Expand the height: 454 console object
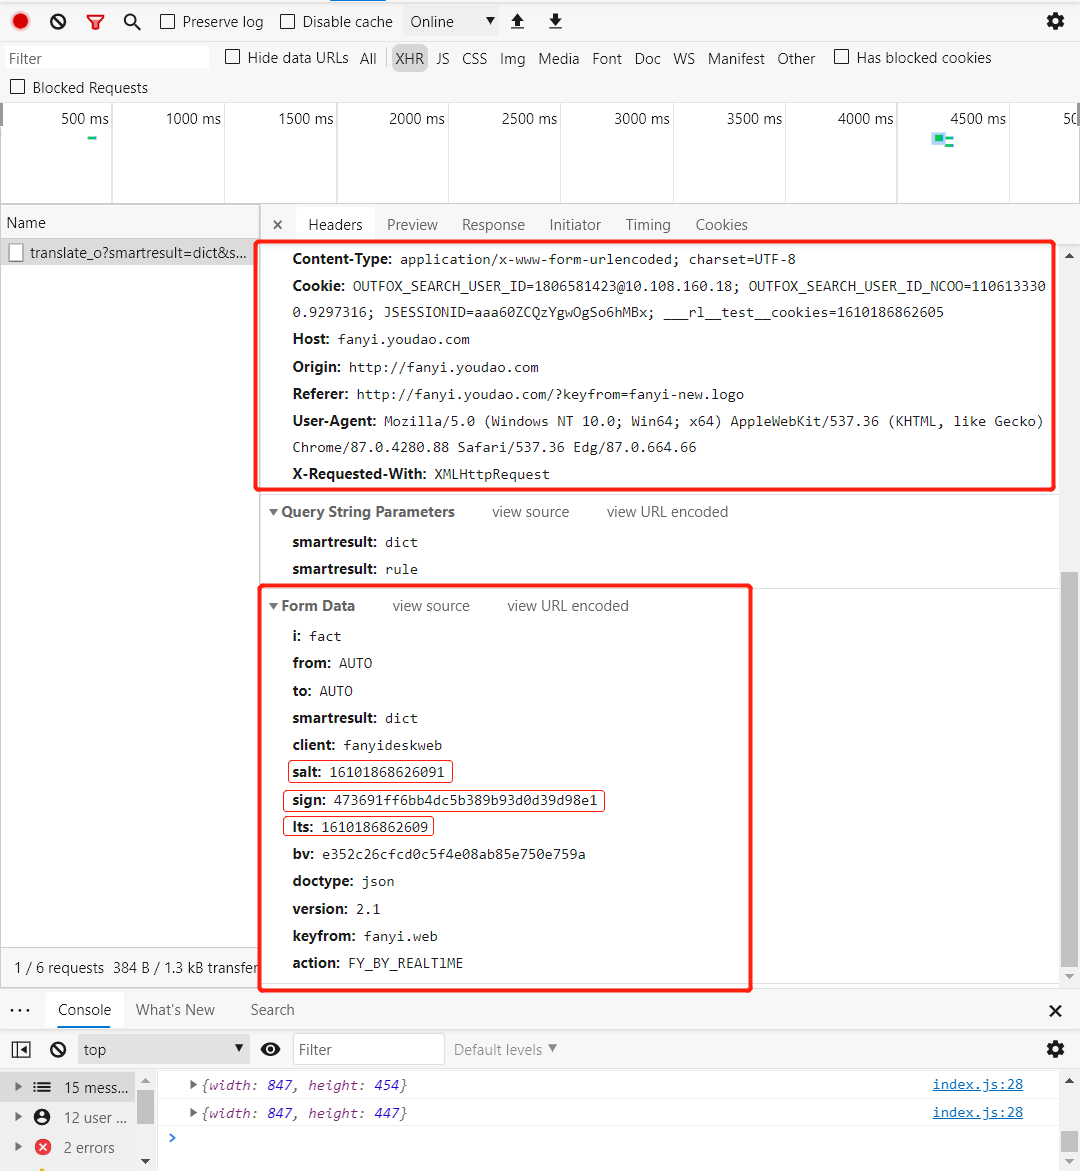Screen dimensions: 1080x1171 pos(193,1084)
